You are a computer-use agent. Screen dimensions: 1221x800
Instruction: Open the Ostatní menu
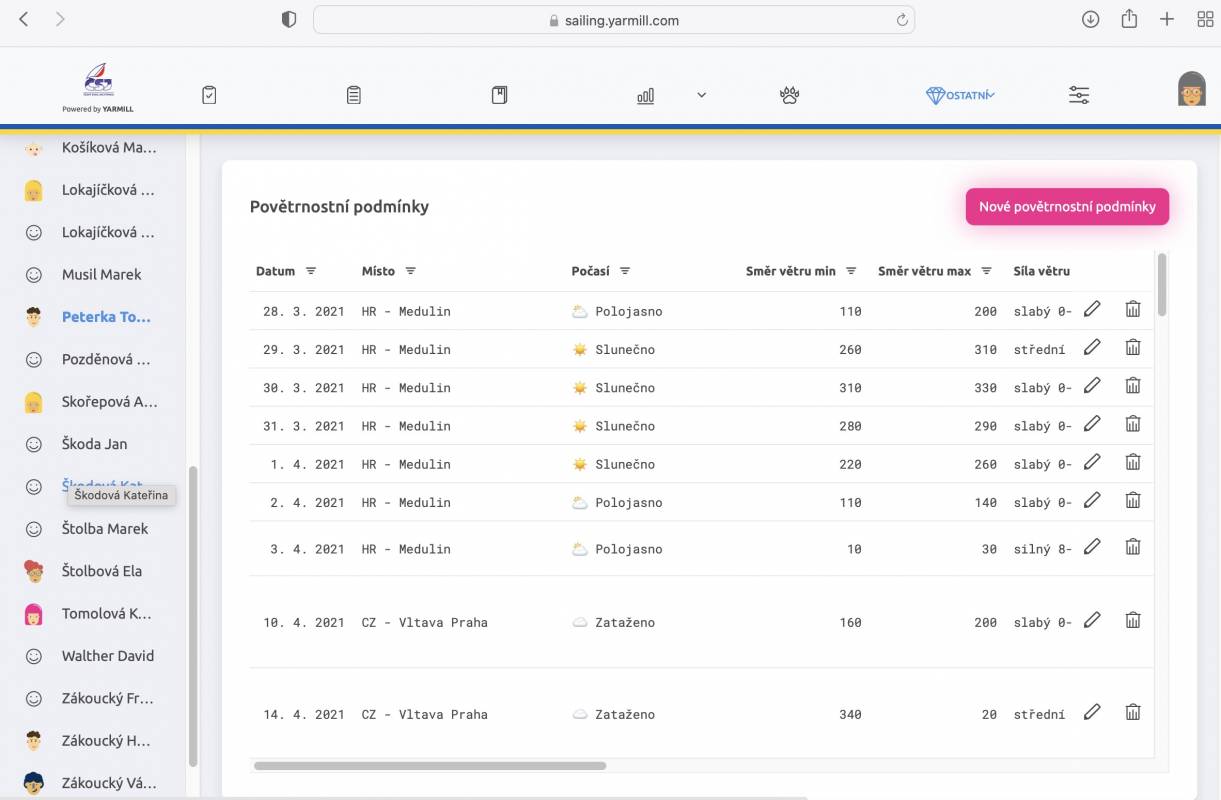click(x=960, y=95)
